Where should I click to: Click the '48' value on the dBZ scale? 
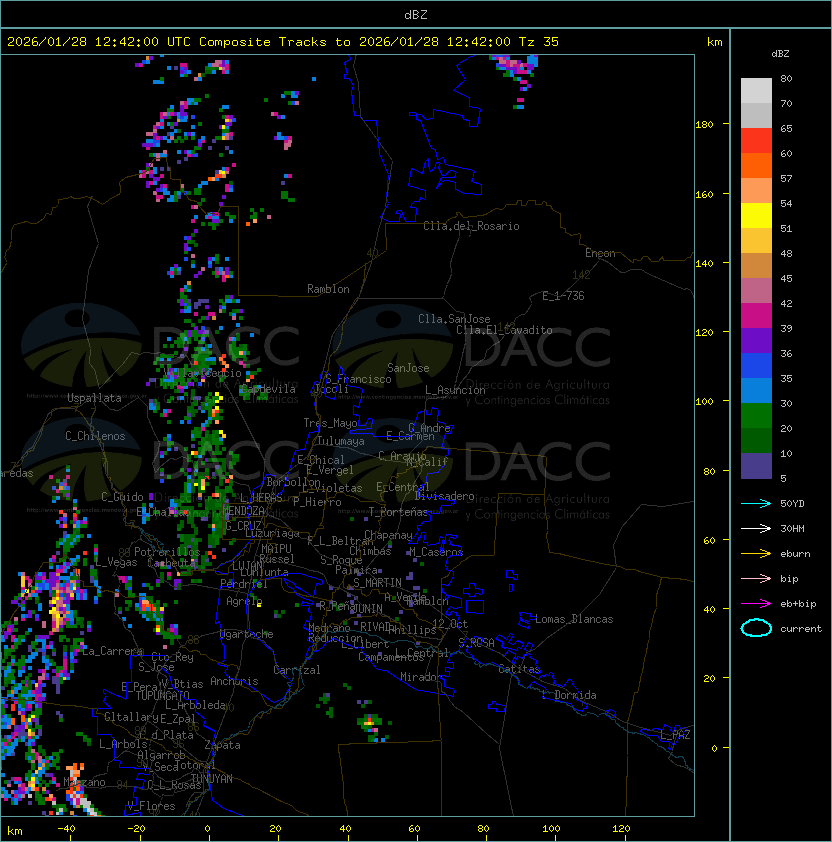click(x=786, y=253)
